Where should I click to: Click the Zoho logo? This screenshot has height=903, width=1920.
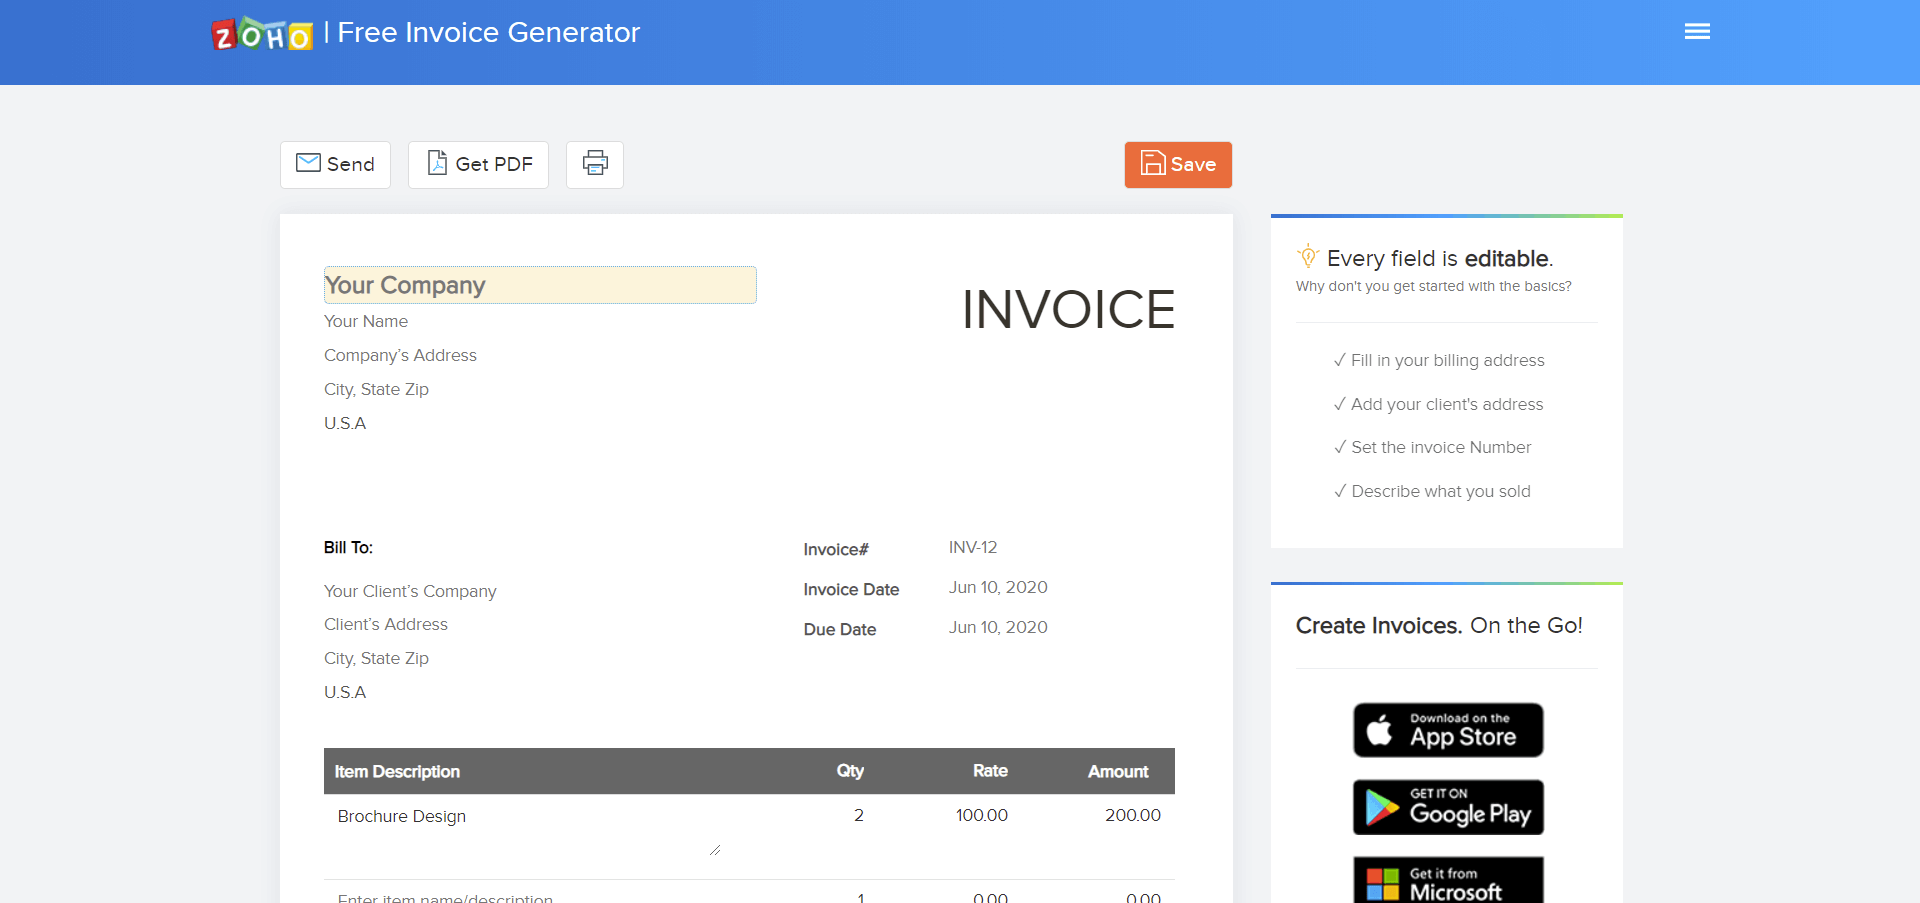(262, 34)
